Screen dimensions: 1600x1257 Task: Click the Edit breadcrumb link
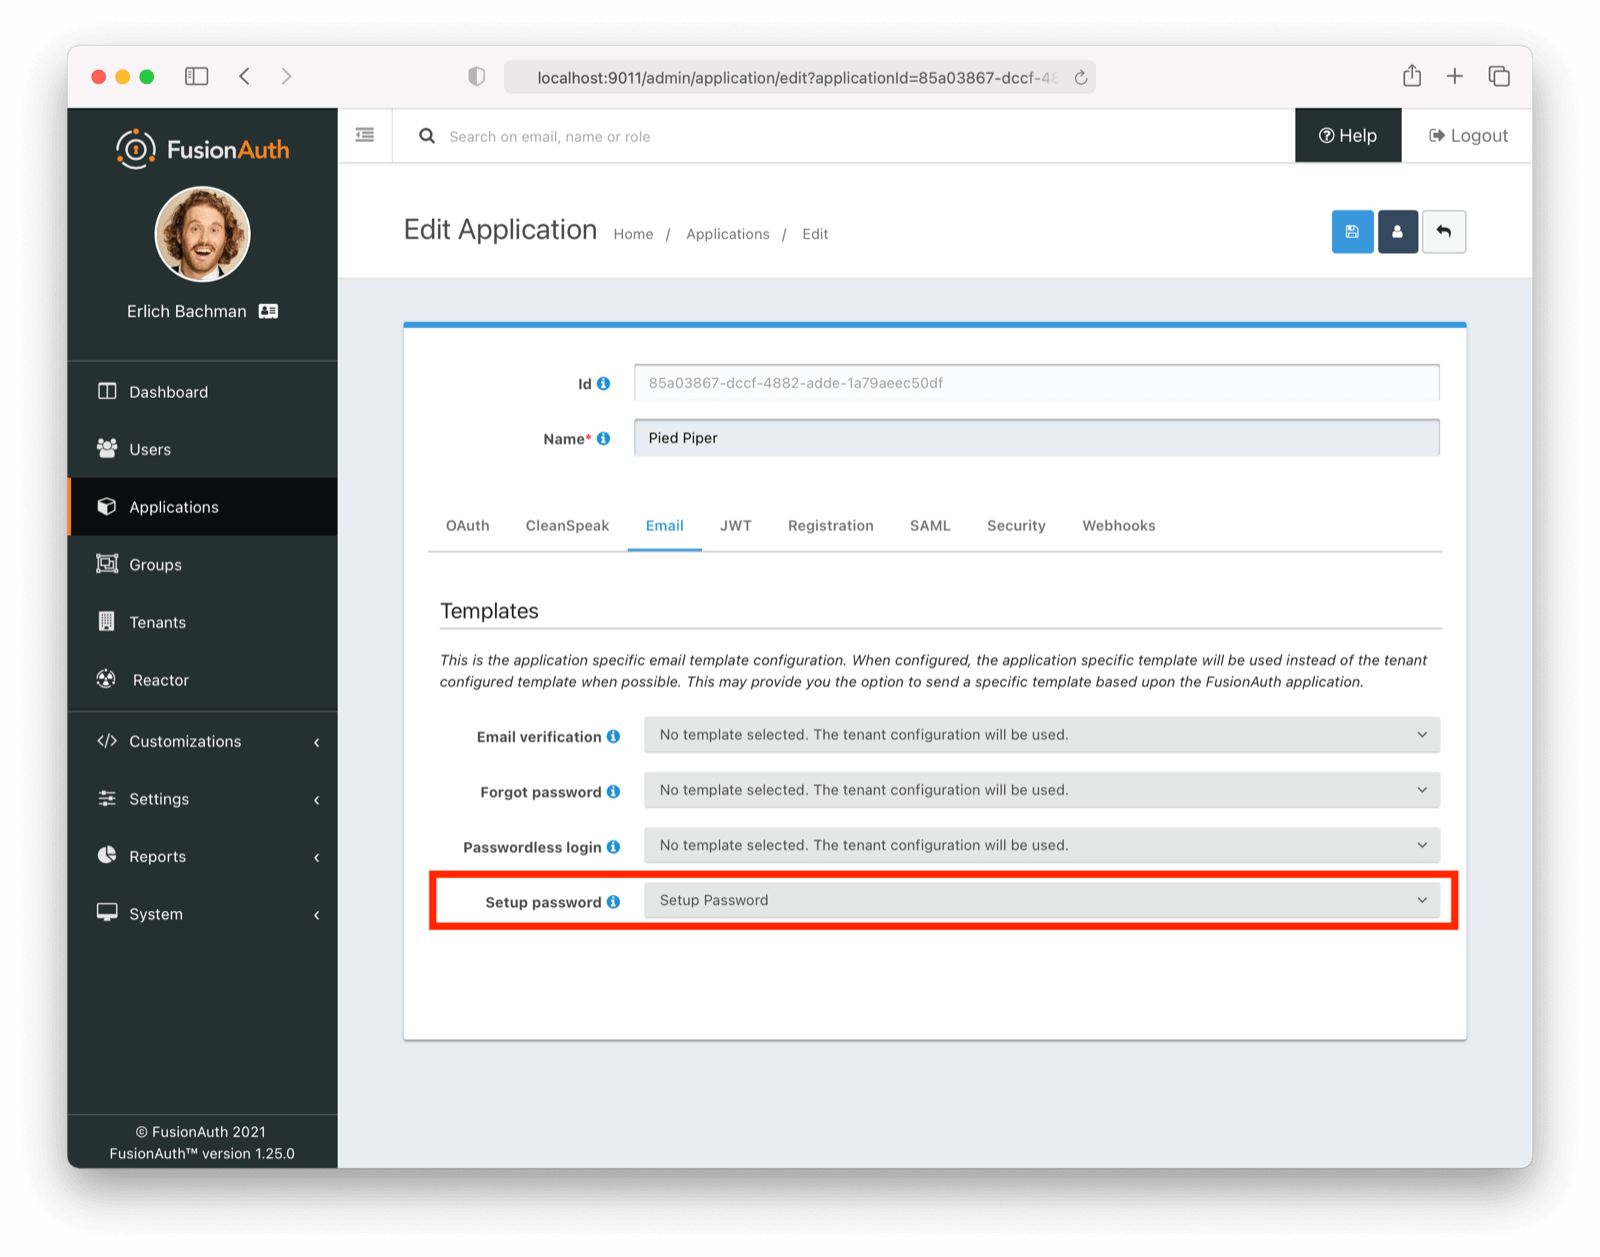(815, 234)
